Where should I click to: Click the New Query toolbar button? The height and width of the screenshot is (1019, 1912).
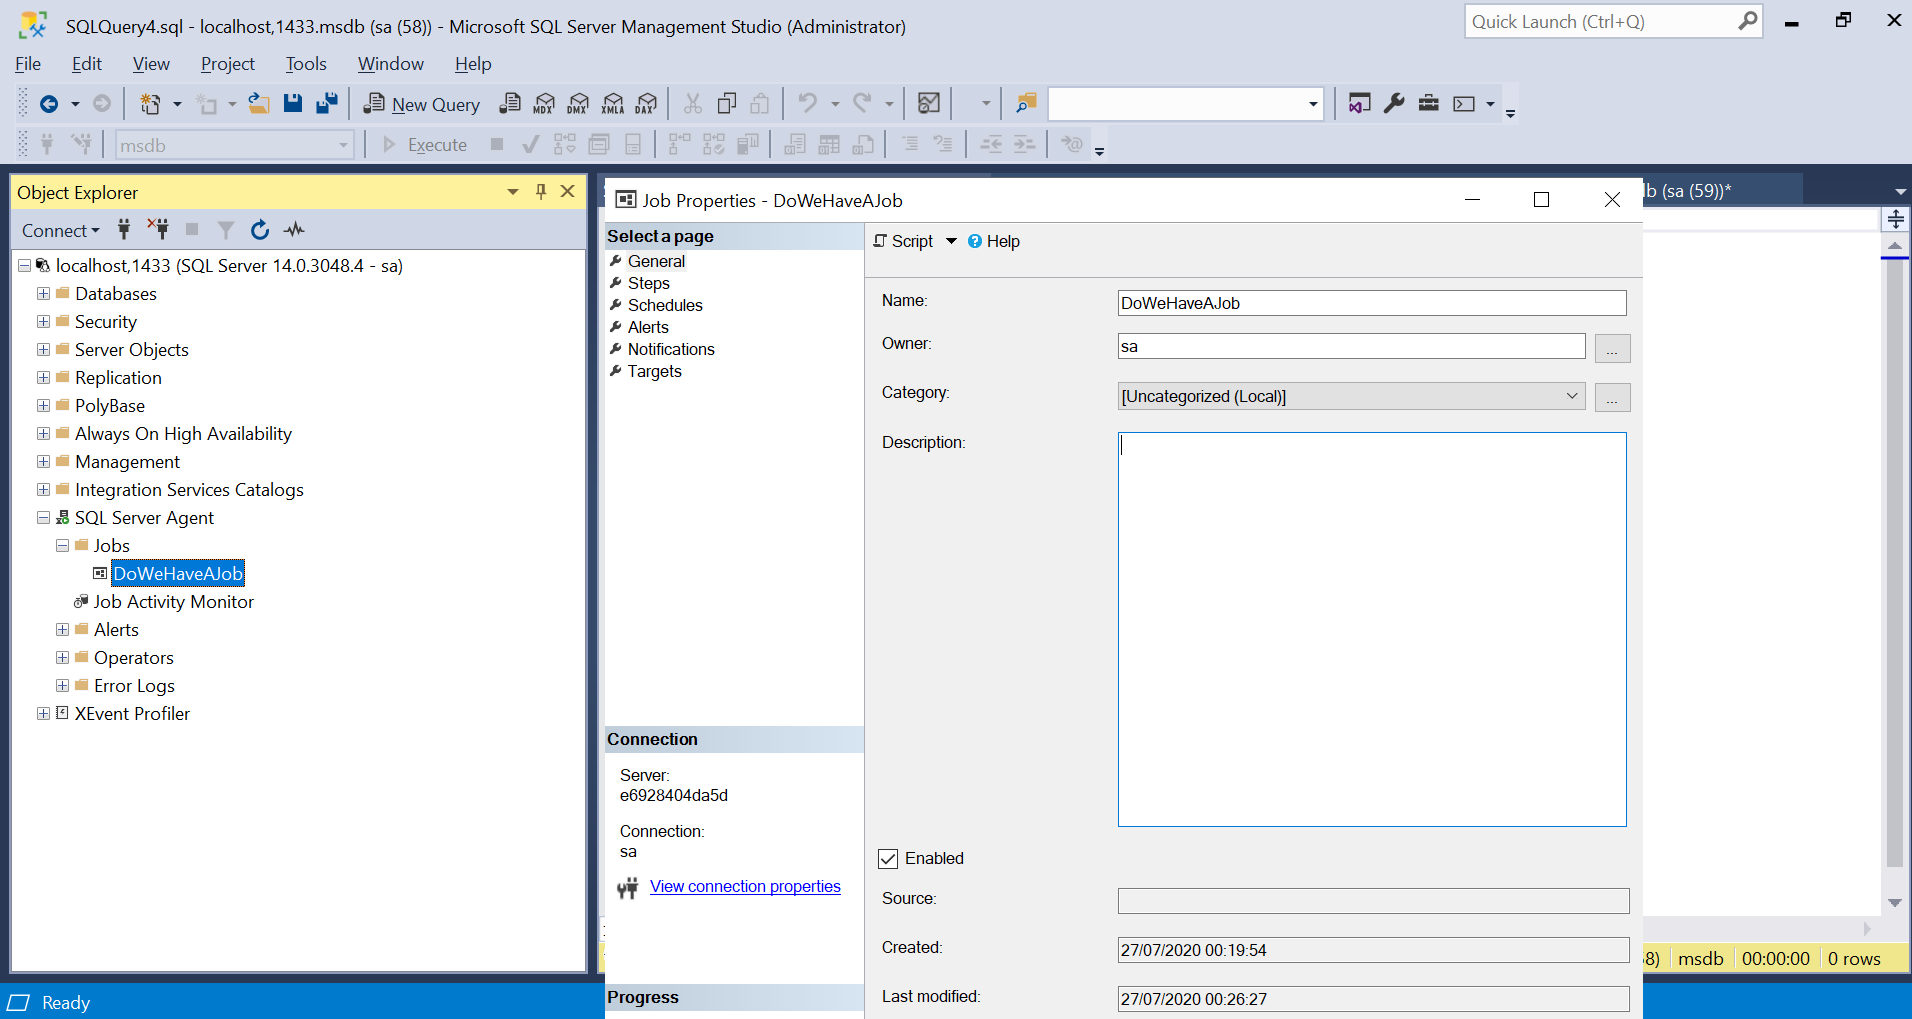click(x=422, y=104)
